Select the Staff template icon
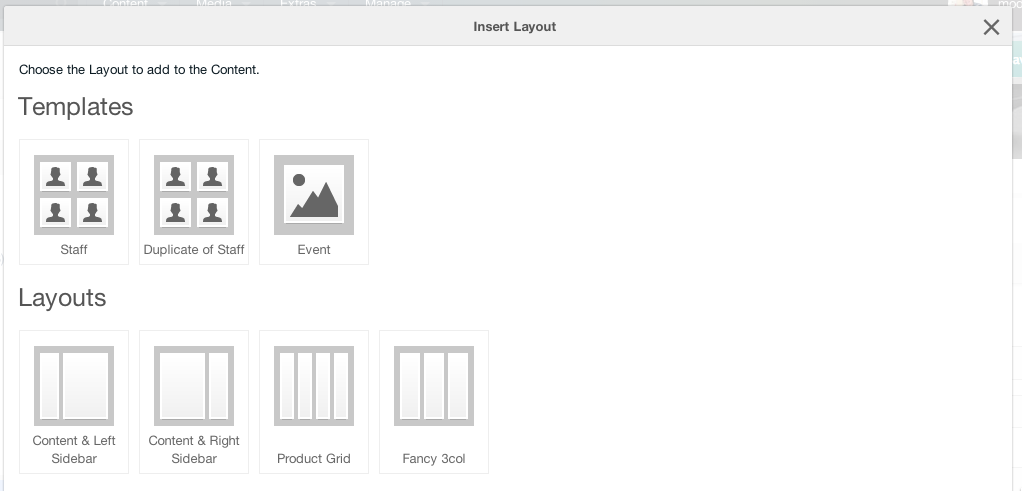 pyautogui.click(x=74, y=195)
